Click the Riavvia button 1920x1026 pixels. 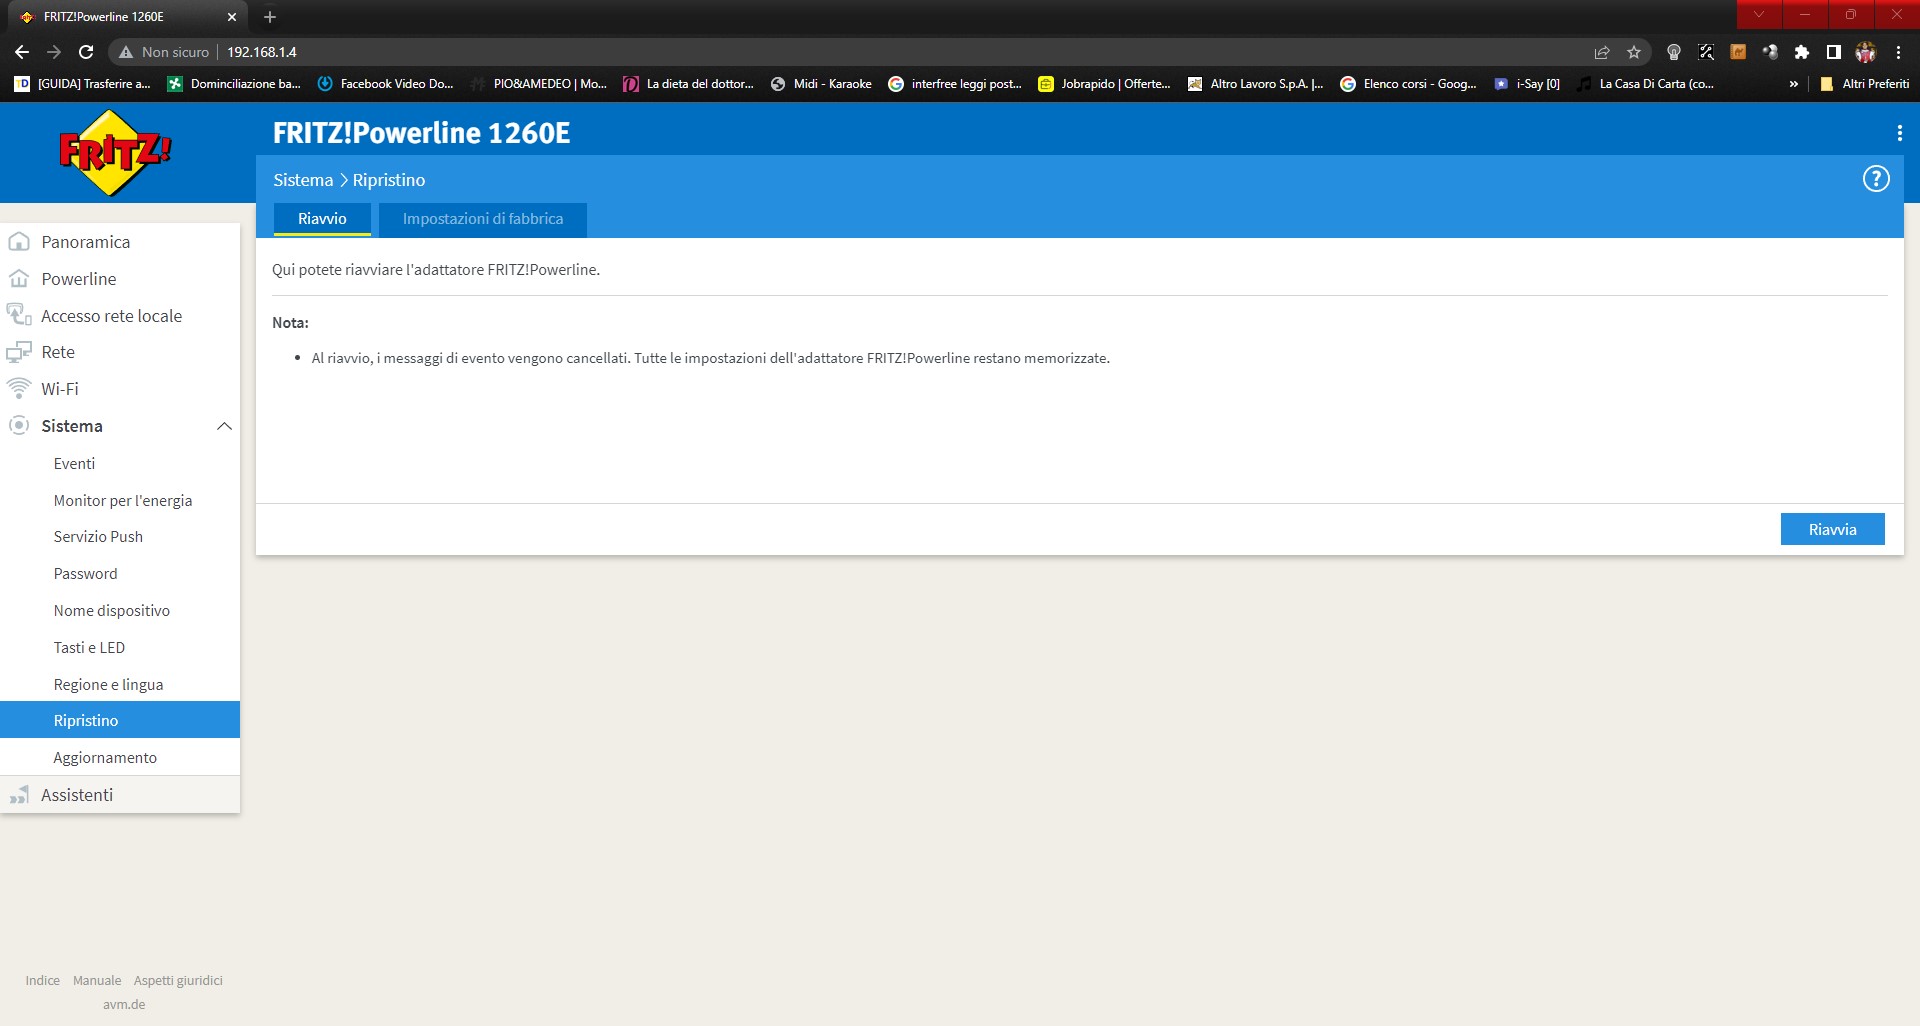click(x=1832, y=529)
